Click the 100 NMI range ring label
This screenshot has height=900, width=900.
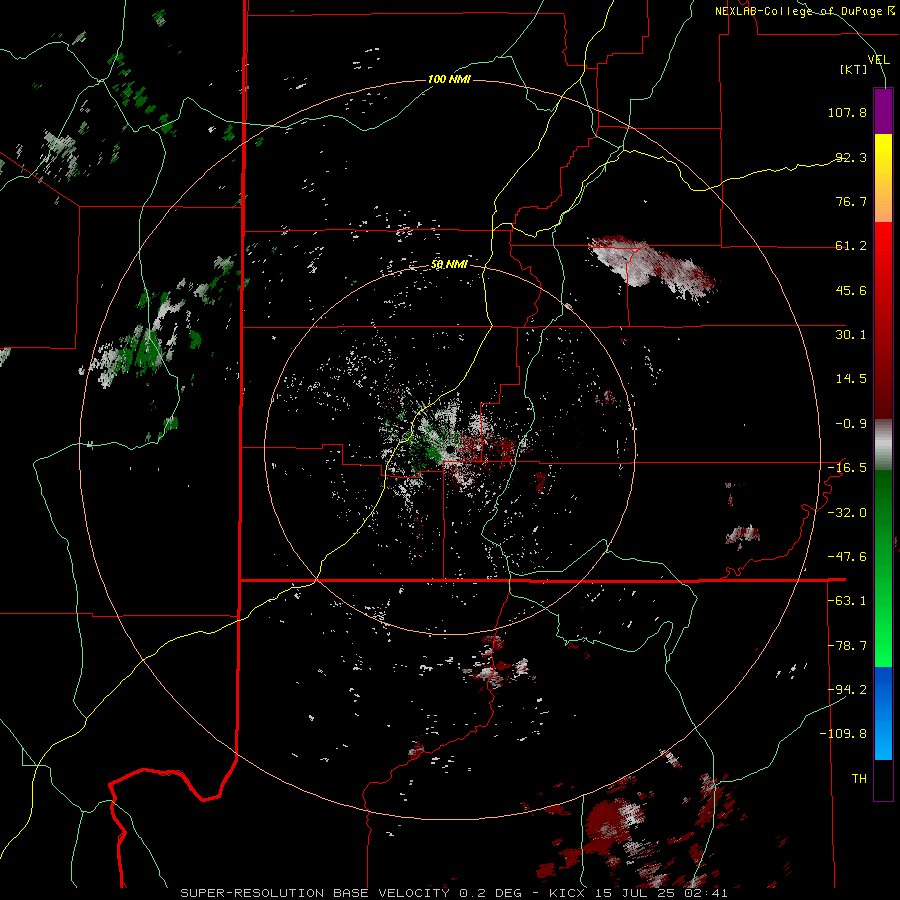[449, 79]
